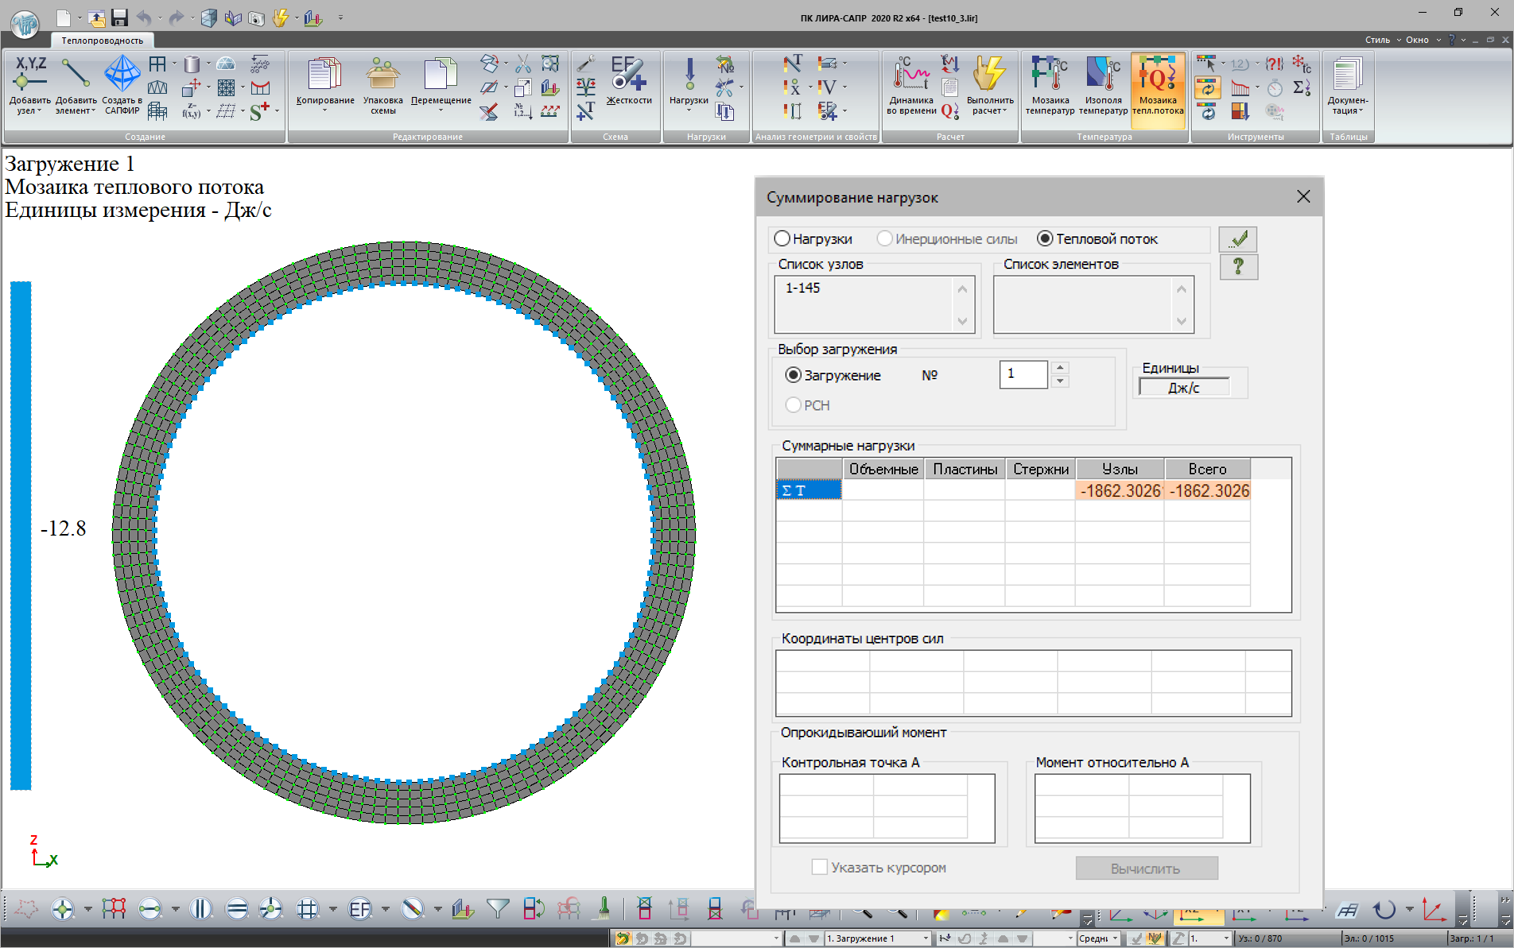Open the Документация tables icon
Viewport: 1514px width, 948px height.
click(x=1347, y=84)
